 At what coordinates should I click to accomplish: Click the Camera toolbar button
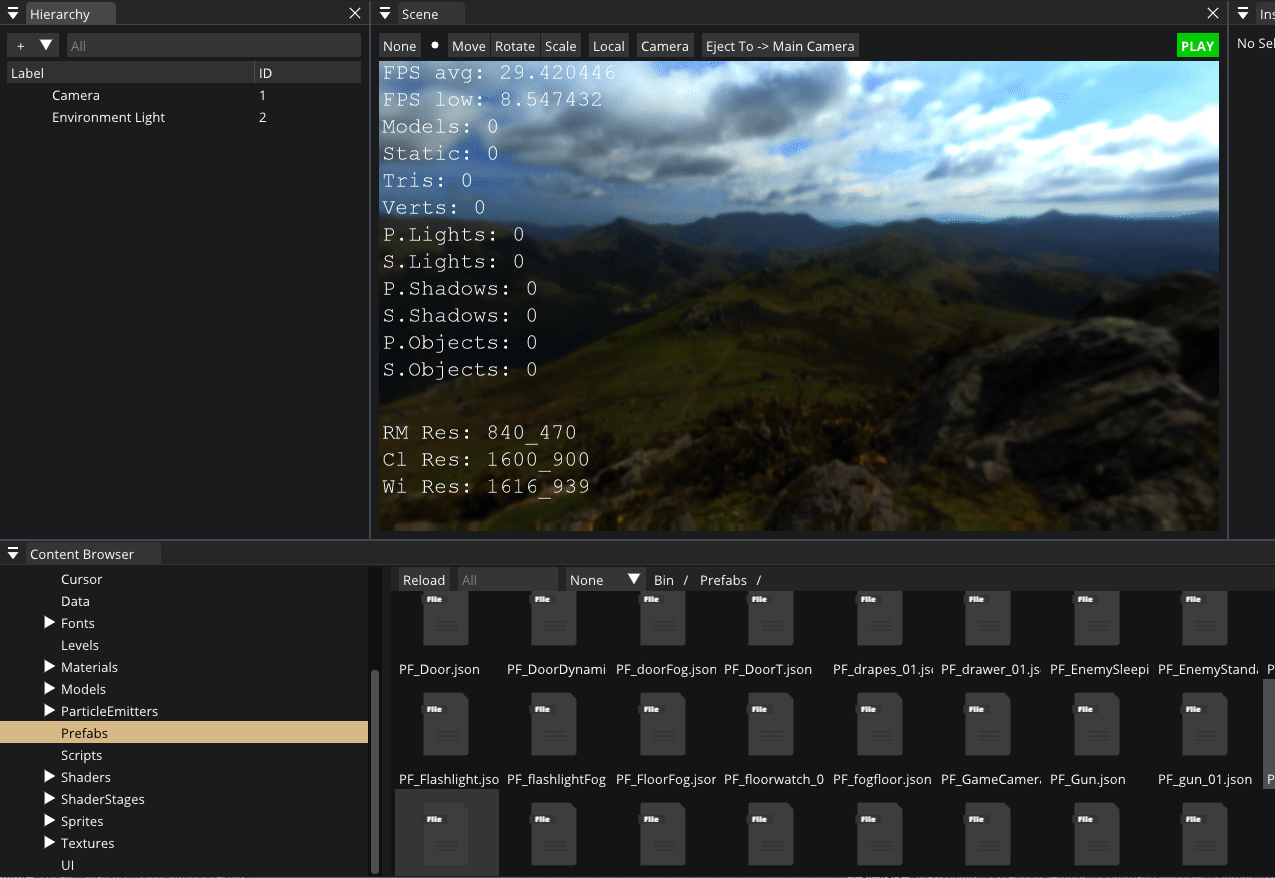pyautogui.click(x=665, y=46)
